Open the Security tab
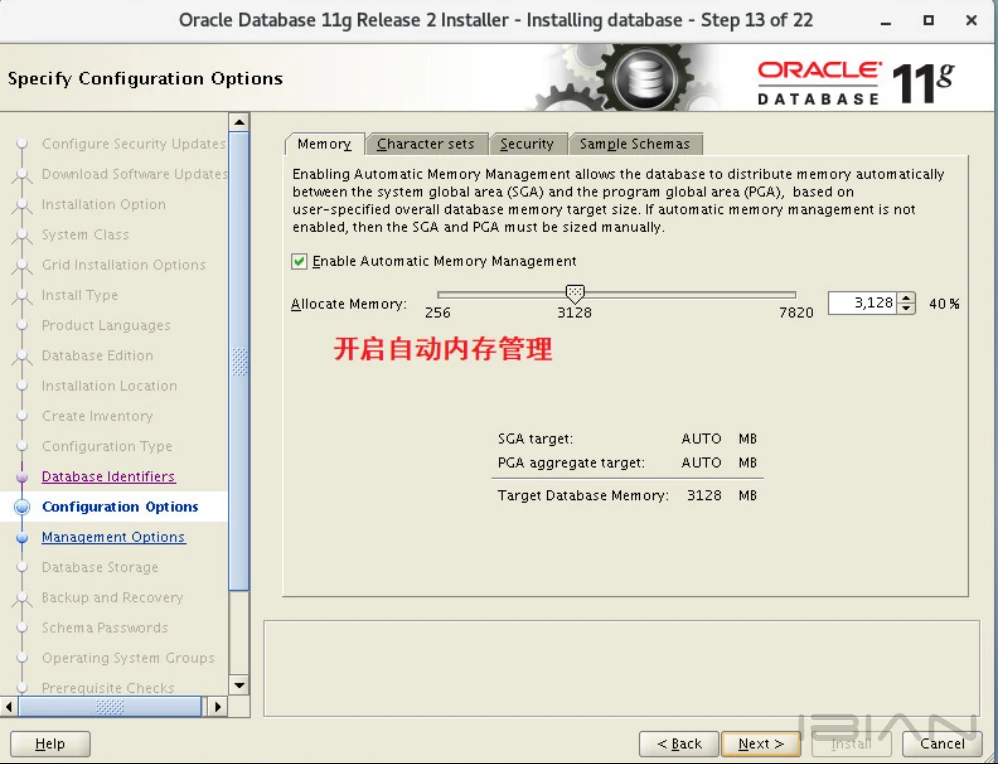Screen dimensions: 998x764 click(x=527, y=144)
